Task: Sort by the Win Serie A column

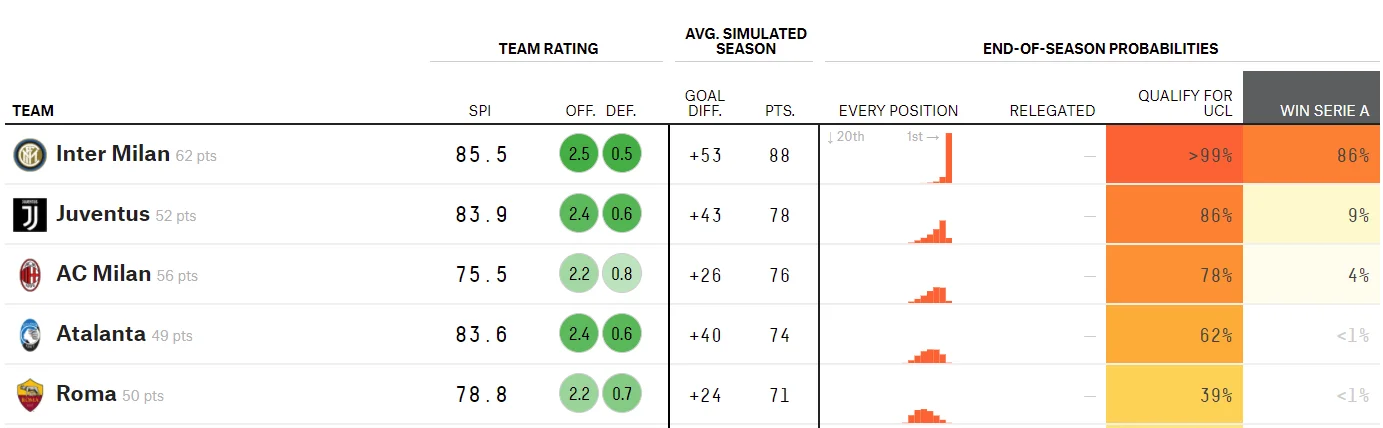Action: tap(1324, 111)
